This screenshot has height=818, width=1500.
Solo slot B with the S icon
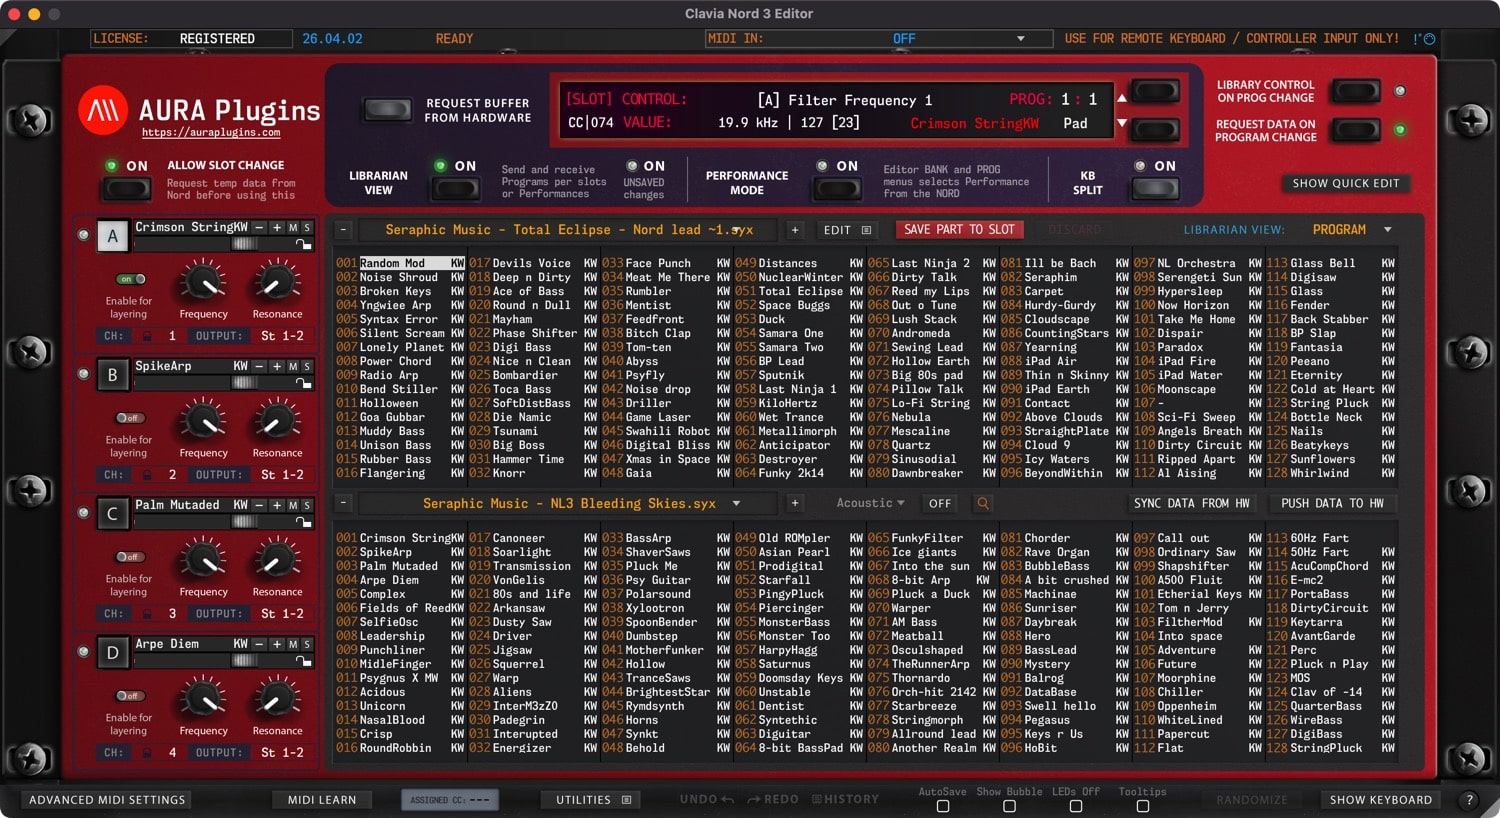[307, 367]
